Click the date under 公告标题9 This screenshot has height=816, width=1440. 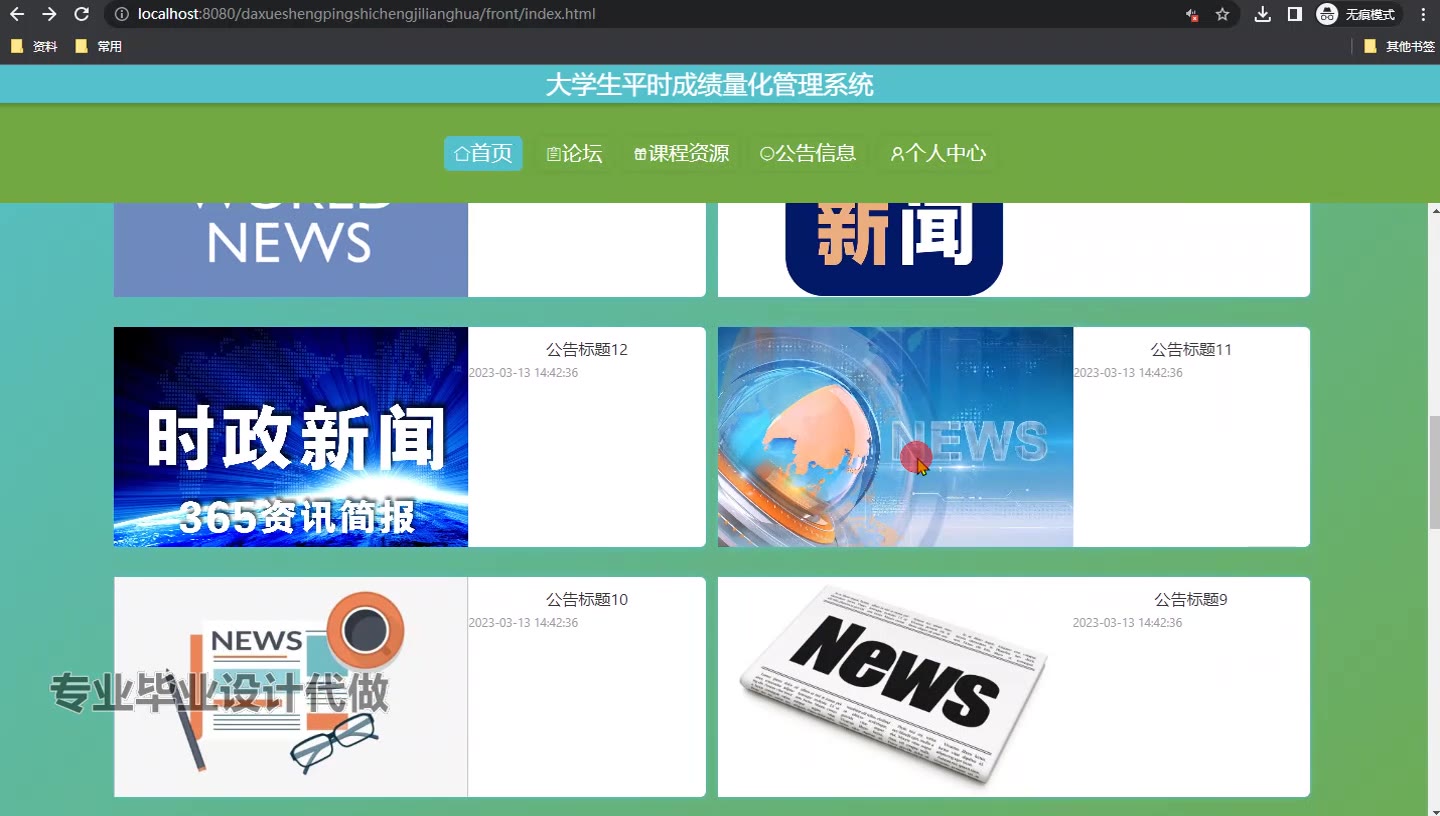click(1128, 623)
